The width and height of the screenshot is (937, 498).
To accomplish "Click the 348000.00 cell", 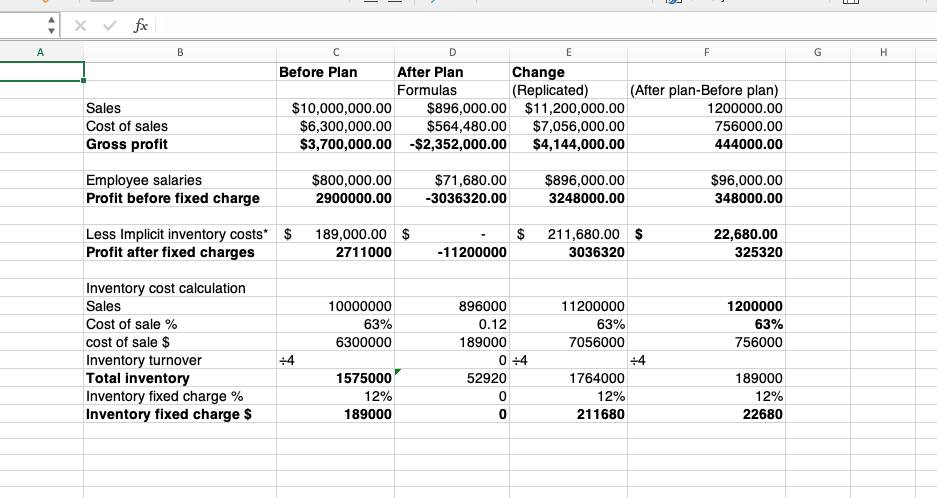I will coord(706,198).
